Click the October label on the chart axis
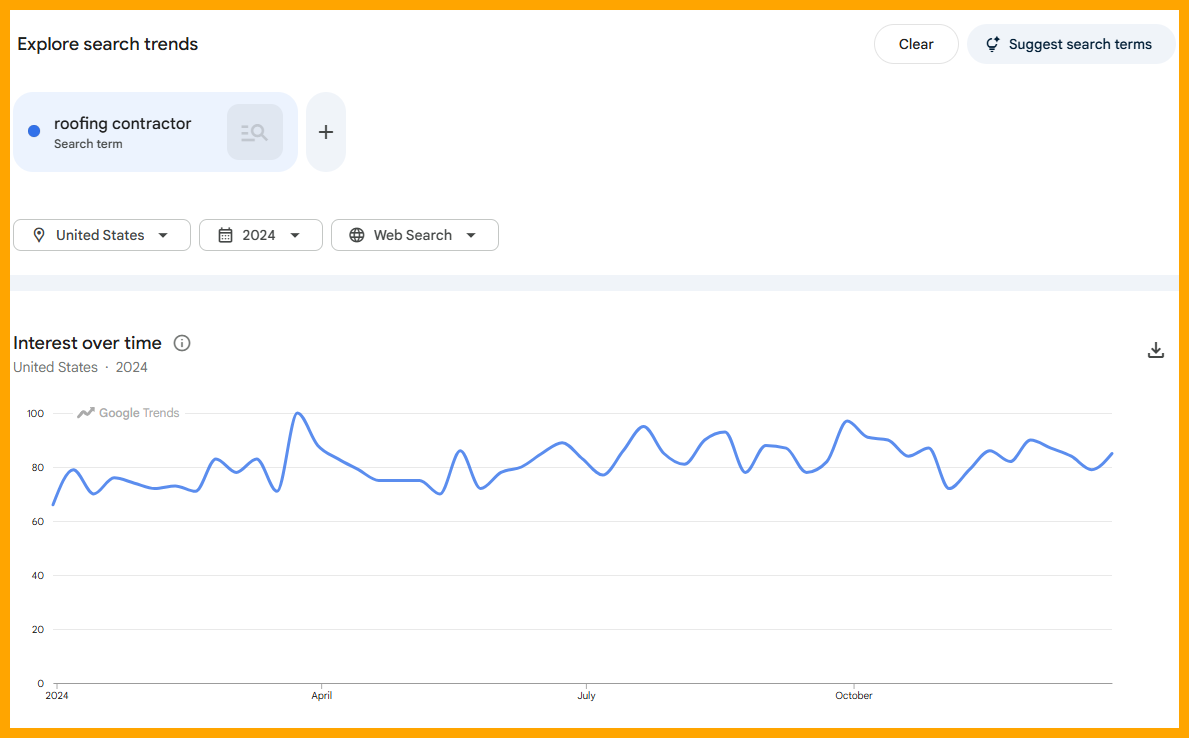Viewport: 1189px width, 738px height. (x=853, y=695)
